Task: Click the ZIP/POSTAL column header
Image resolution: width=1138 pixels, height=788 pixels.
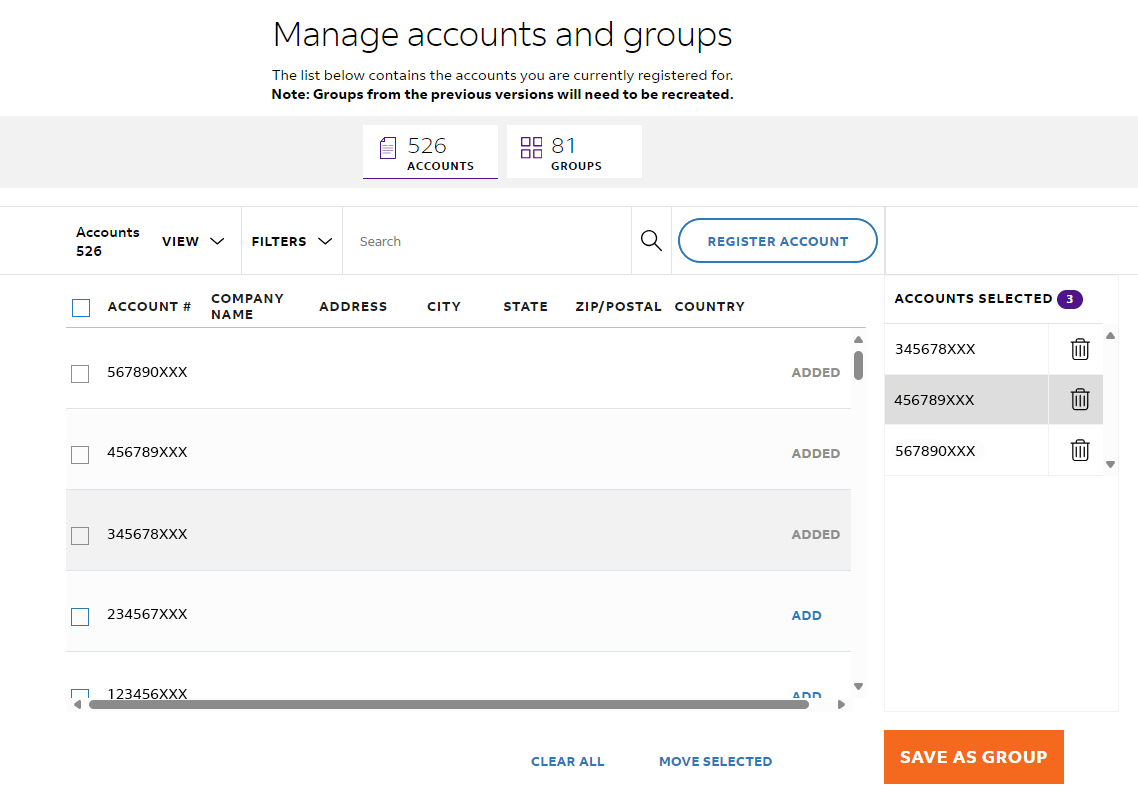Action: [x=618, y=306]
